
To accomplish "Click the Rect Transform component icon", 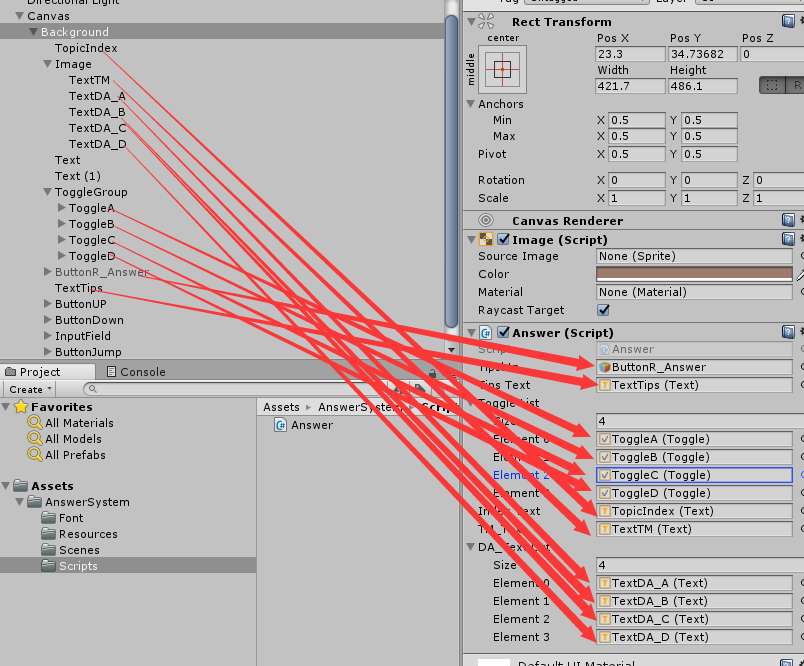I will click(x=486, y=21).
